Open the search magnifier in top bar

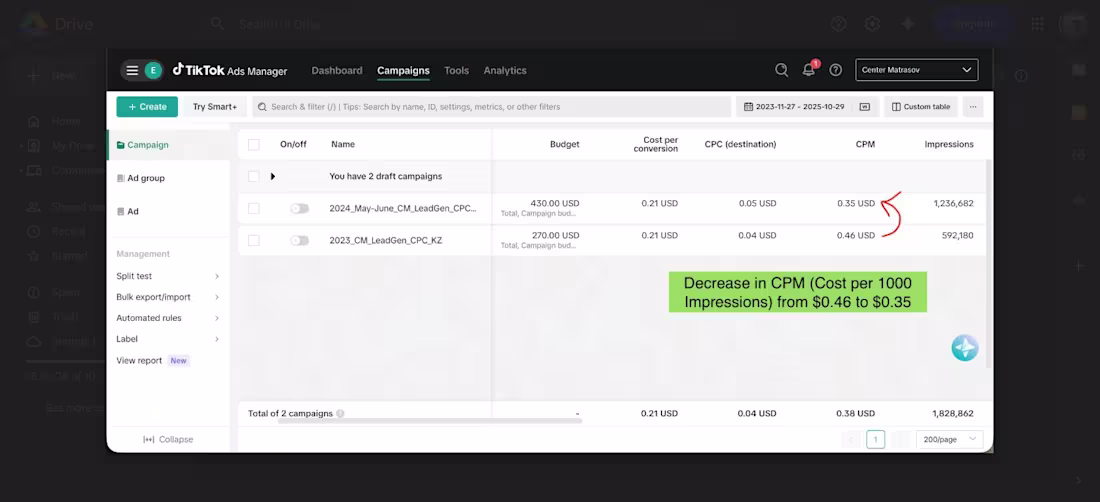[x=782, y=70]
